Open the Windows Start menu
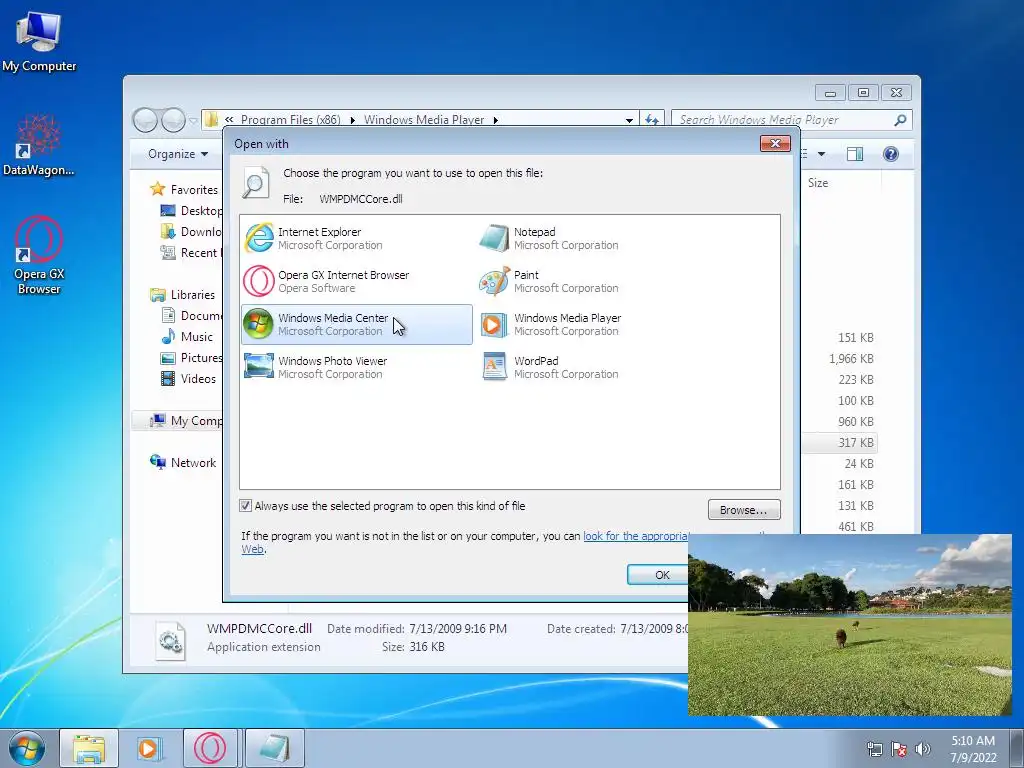Screen dimensions: 1024x768 point(27,748)
